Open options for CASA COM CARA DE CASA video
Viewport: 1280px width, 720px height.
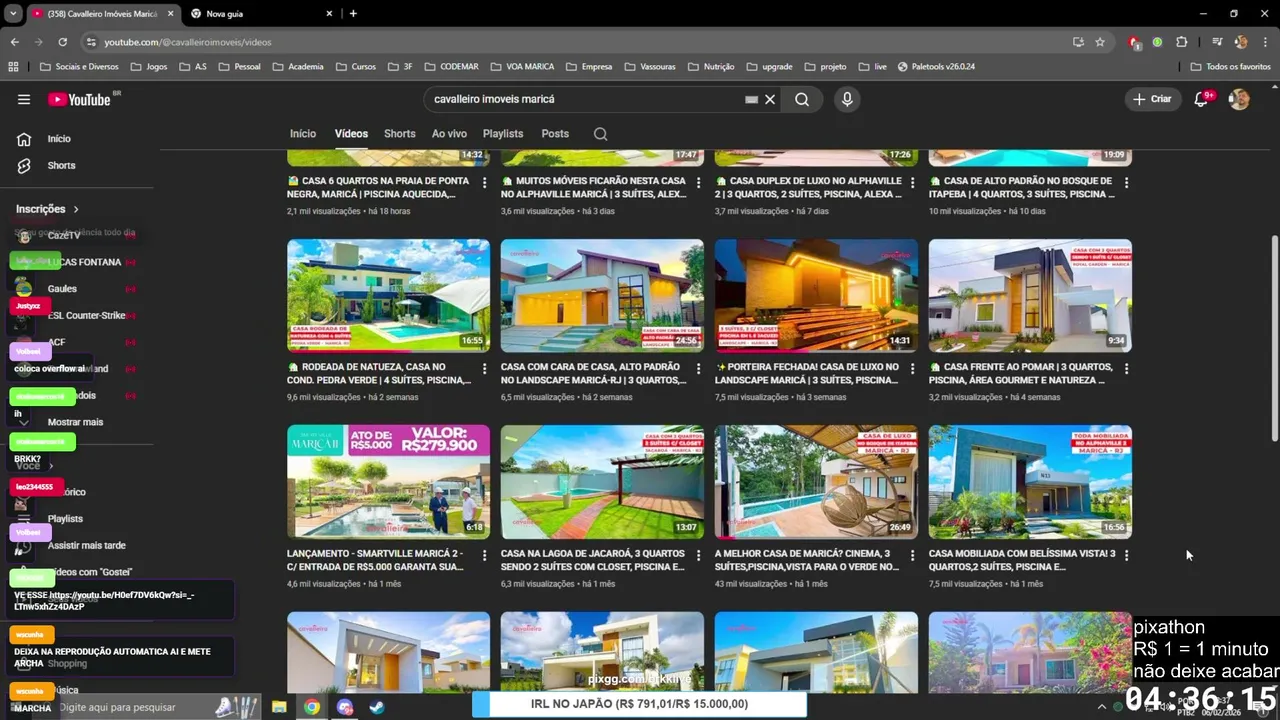[699, 369]
